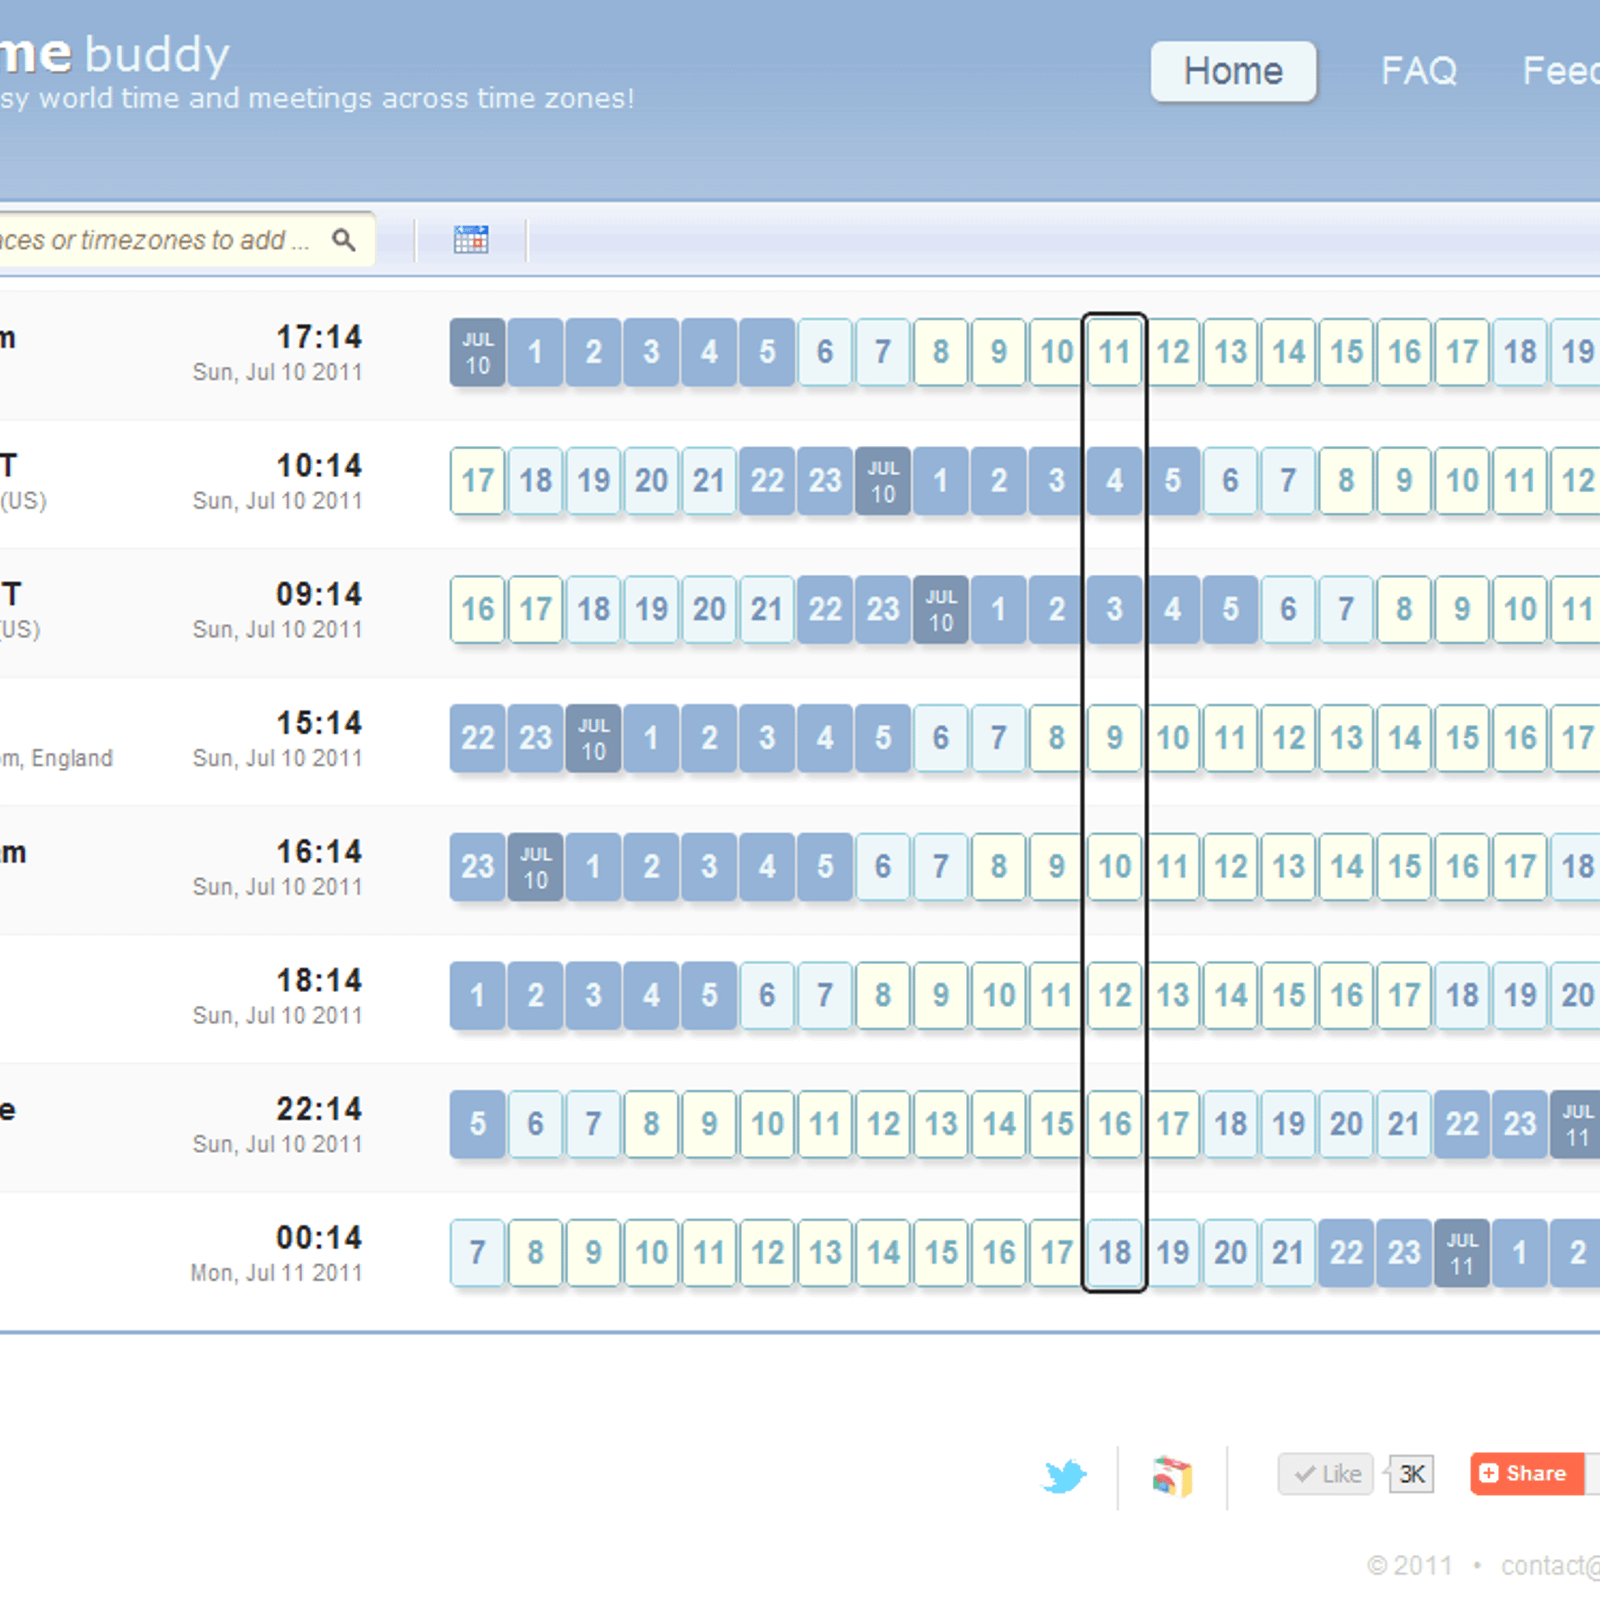Open the FAQ page
The image size is (1600, 1600).
coord(1418,71)
